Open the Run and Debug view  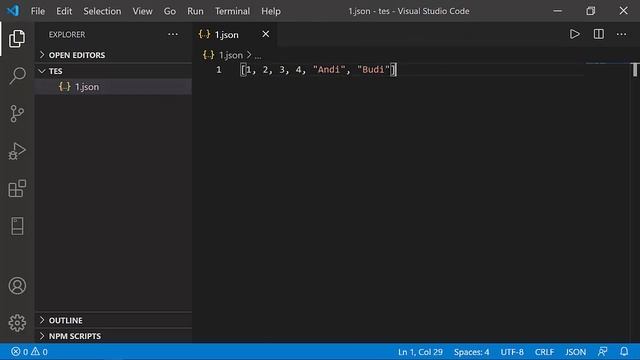pos(17,151)
